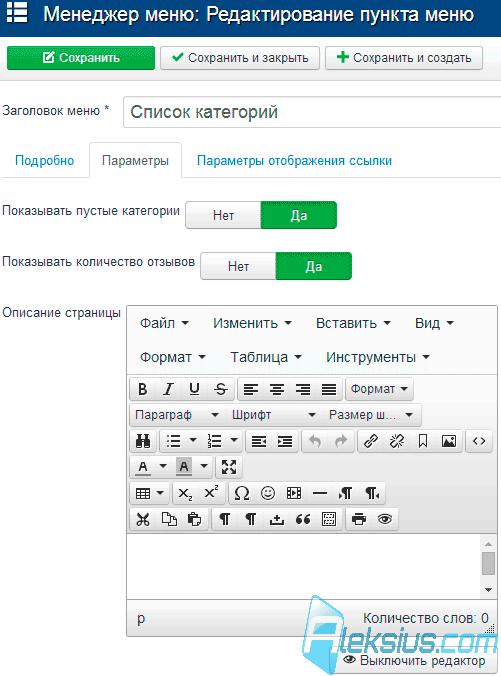Toggle fullscreen editor mode
501x676 pixels.
click(x=229, y=467)
